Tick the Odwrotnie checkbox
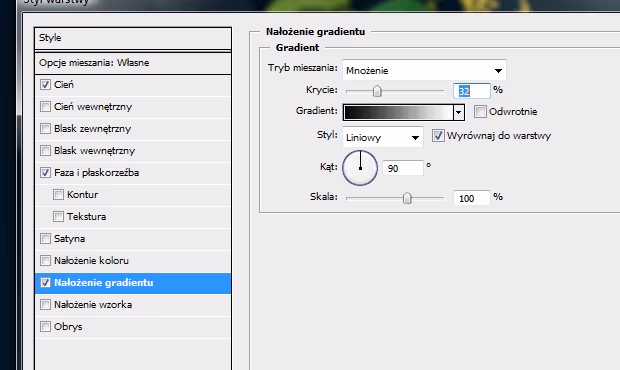 point(480,112)
